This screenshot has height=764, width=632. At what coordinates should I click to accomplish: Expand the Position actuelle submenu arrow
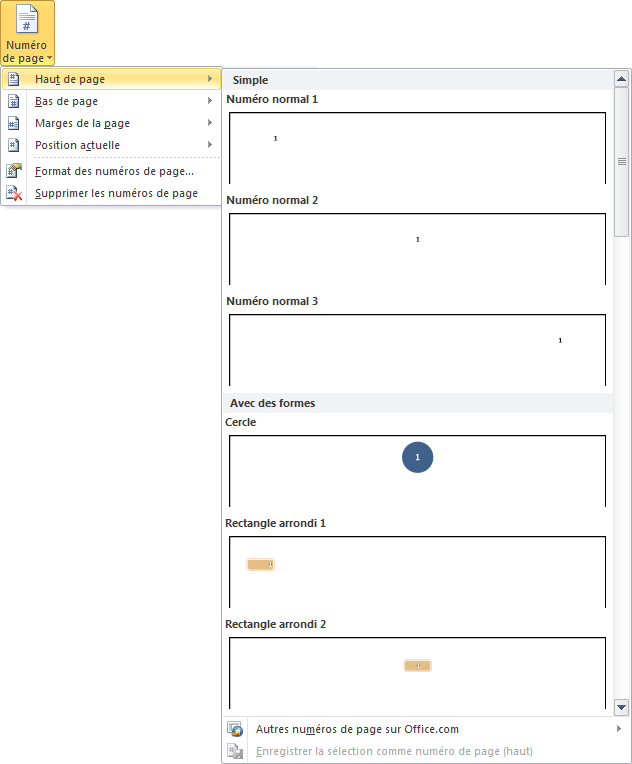[210, 145]
